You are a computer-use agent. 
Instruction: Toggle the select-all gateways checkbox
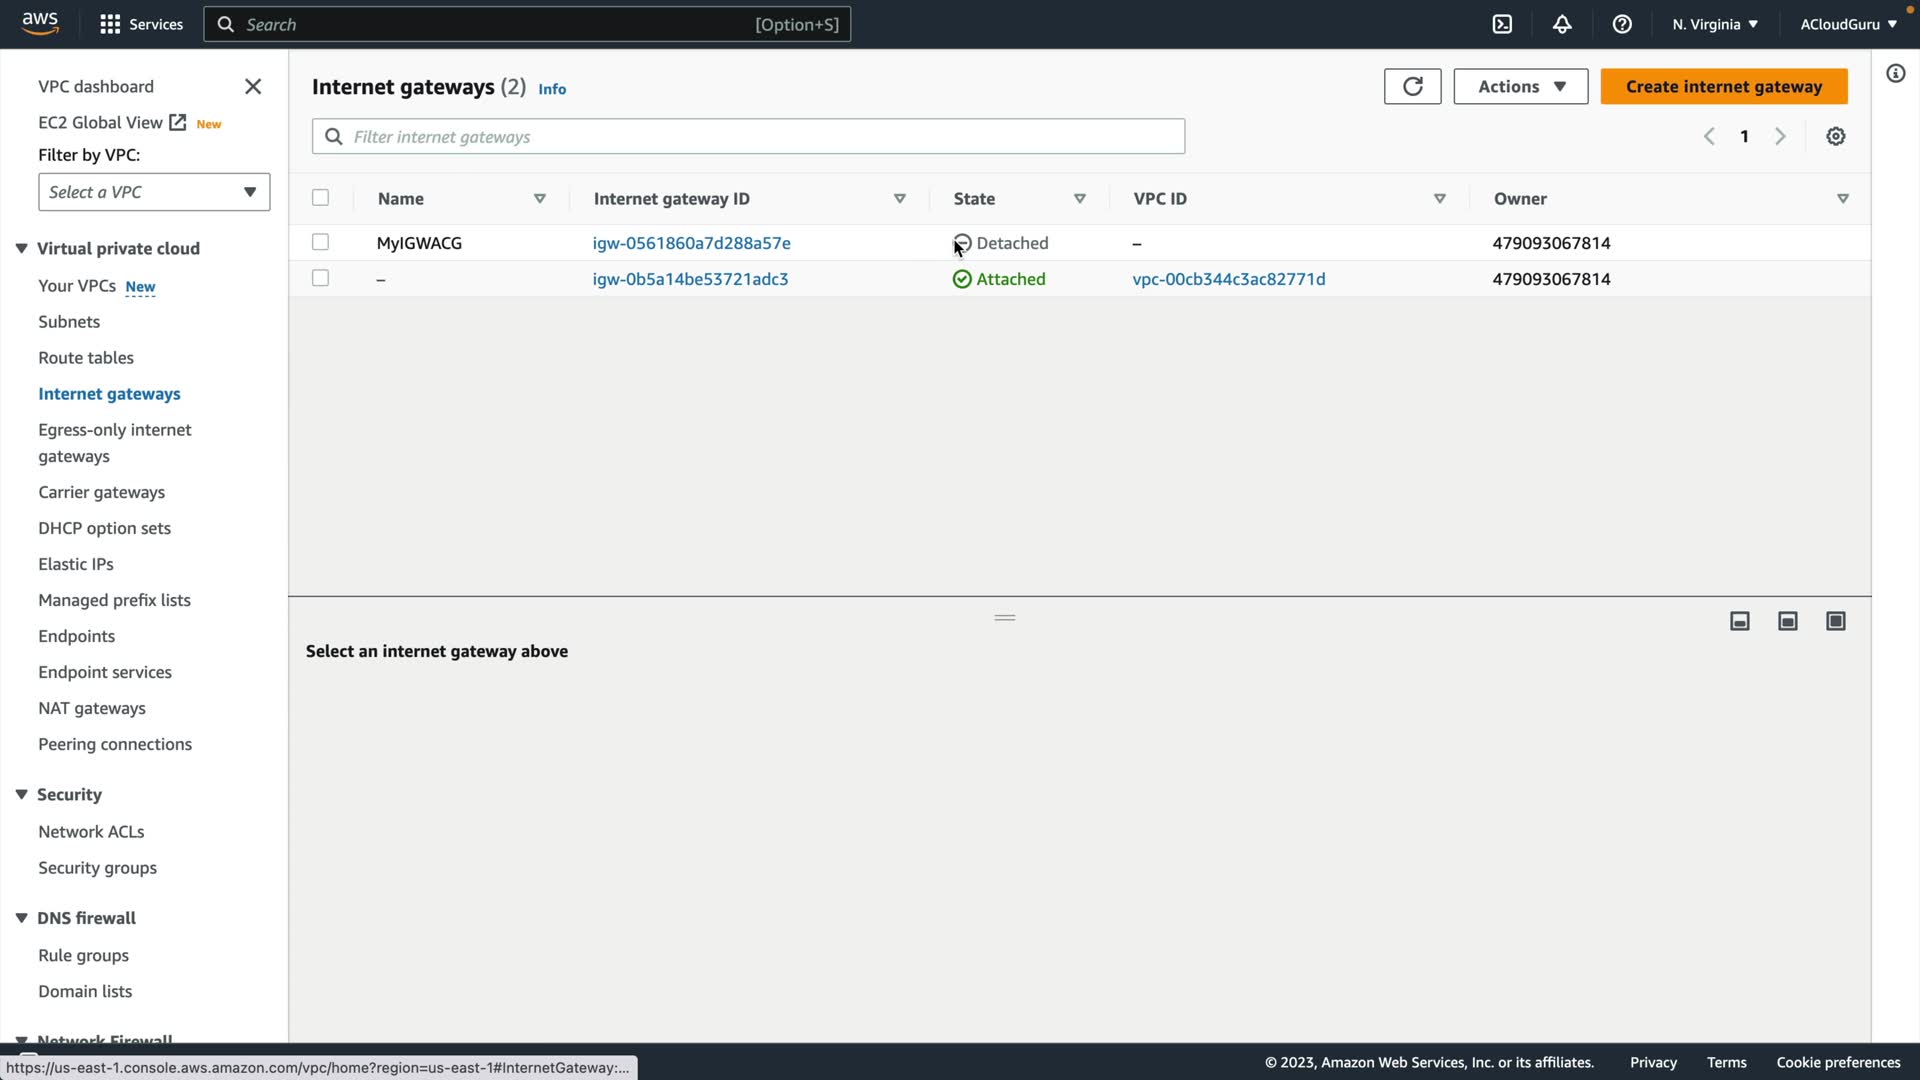pos(320,198)
